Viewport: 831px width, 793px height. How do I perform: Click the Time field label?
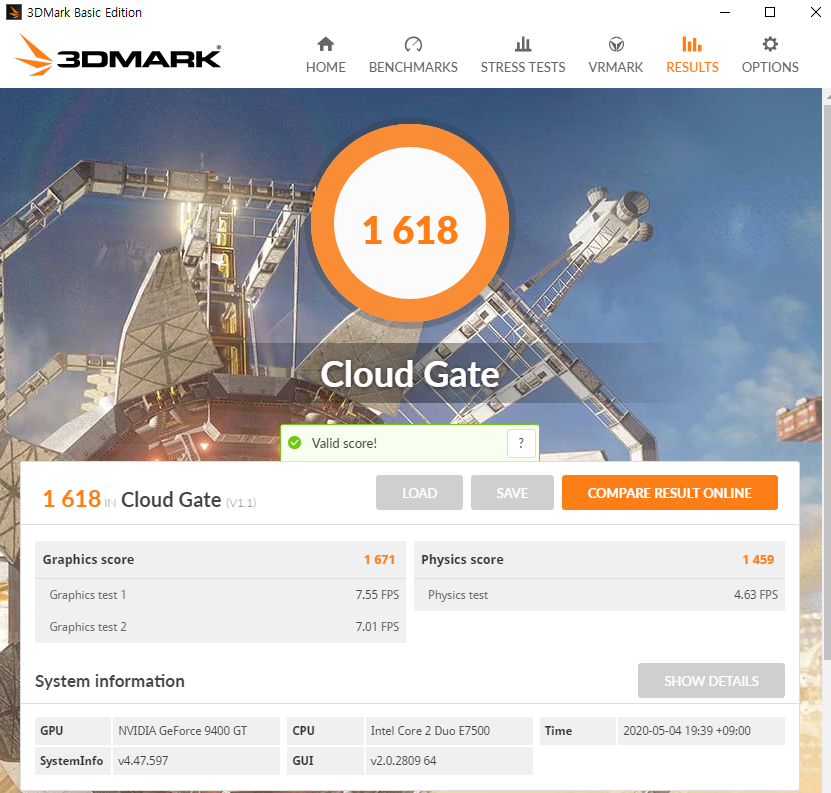click(x=558, y=730)
